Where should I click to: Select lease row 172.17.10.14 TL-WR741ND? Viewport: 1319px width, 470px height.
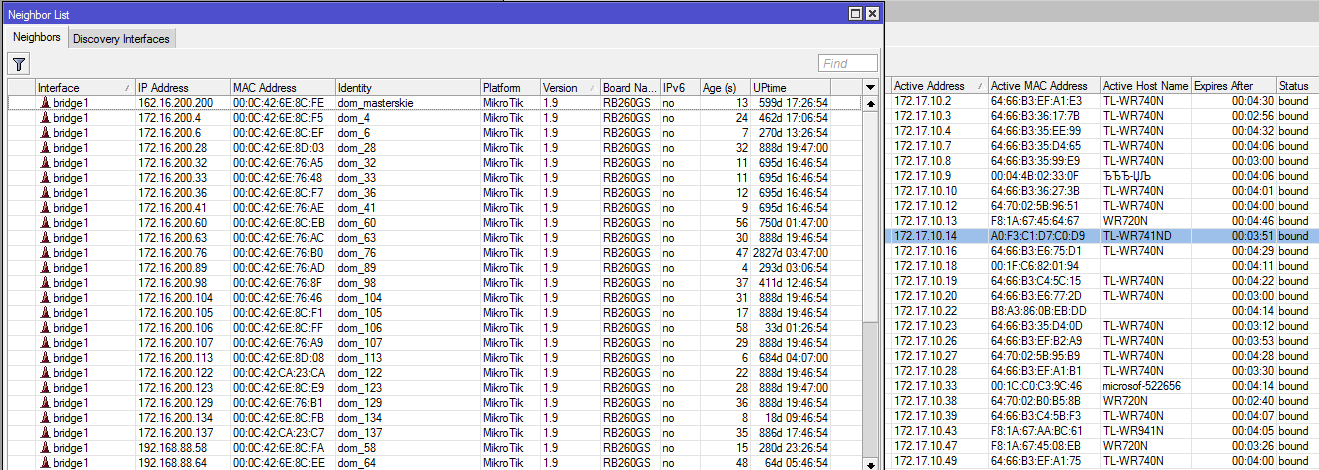coord(1104,236)
